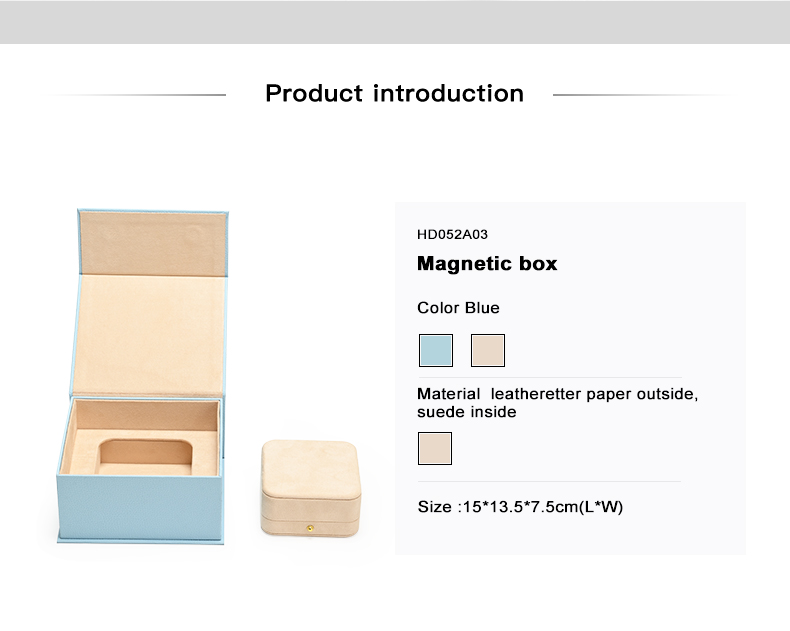Click the gold clasp button on beige box
790x631 pixels.
coord(310,528)
